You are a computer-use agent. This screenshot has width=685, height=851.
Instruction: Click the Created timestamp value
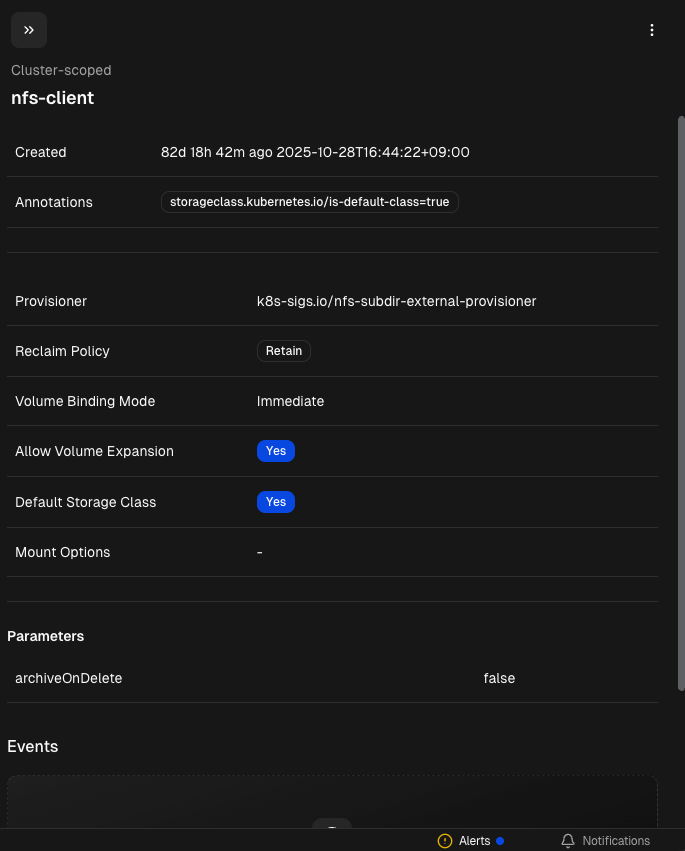315,152
